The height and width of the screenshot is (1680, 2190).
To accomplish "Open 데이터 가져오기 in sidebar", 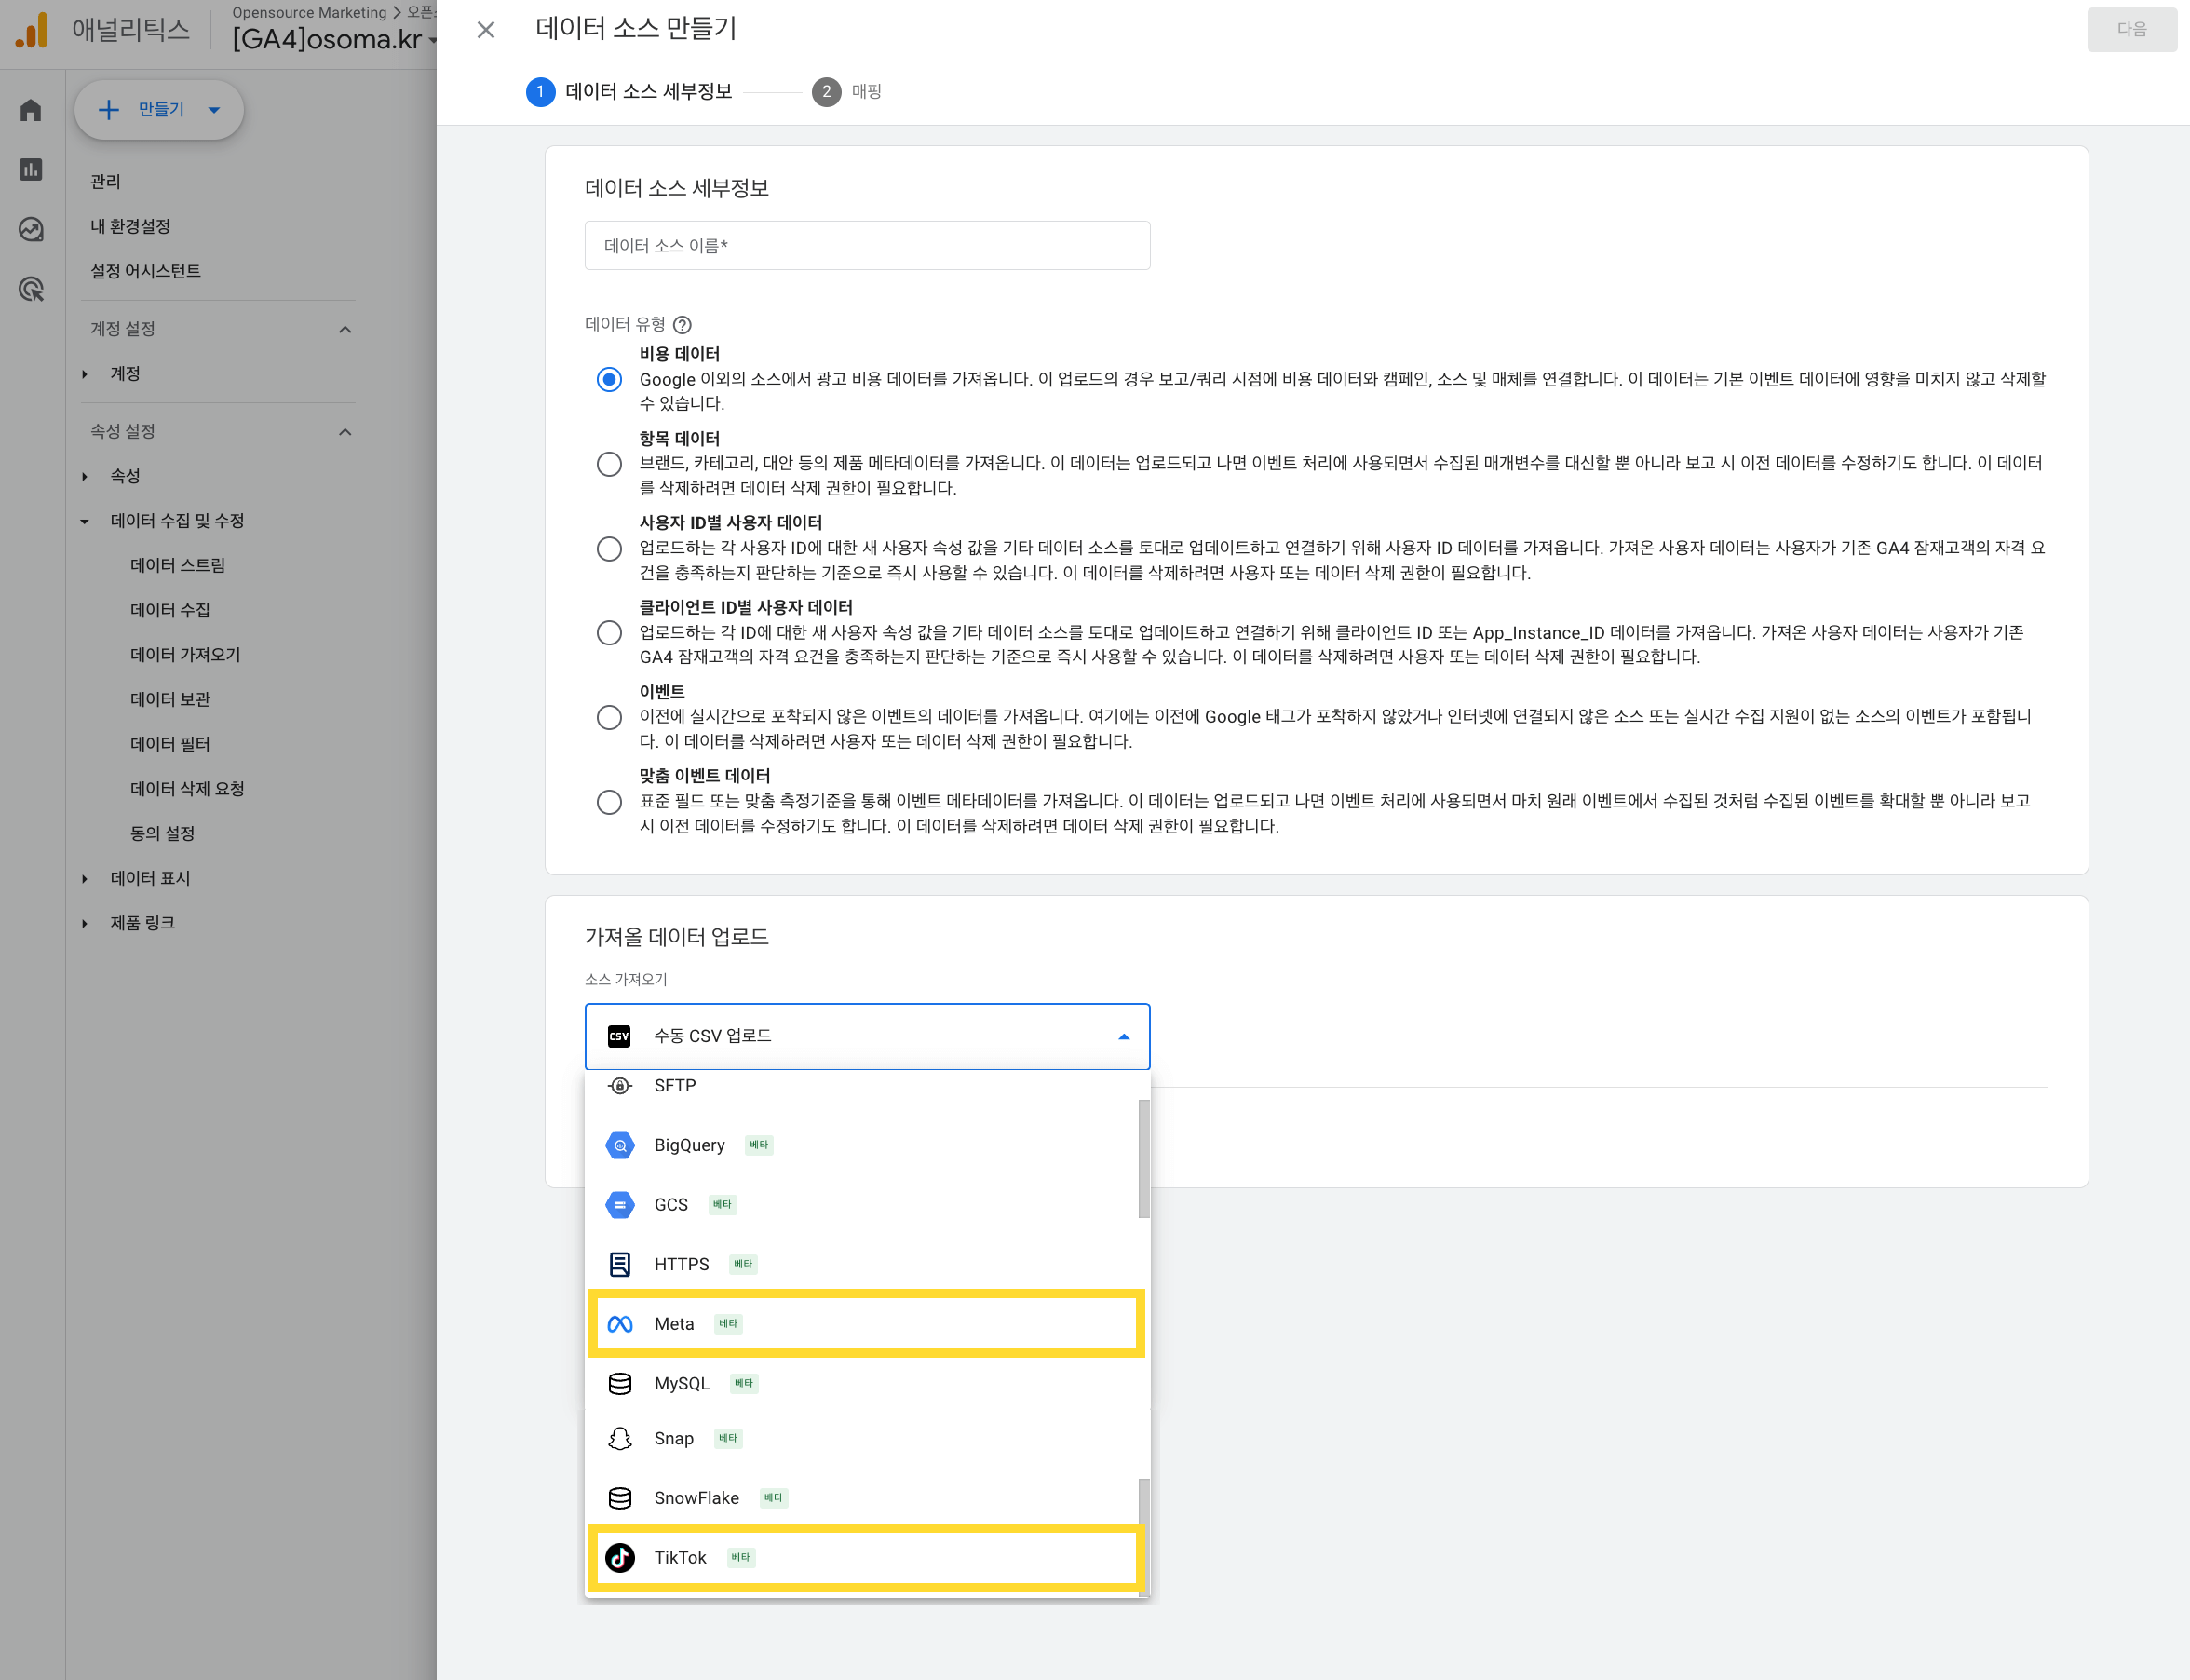I will click(x=185, y=654).
